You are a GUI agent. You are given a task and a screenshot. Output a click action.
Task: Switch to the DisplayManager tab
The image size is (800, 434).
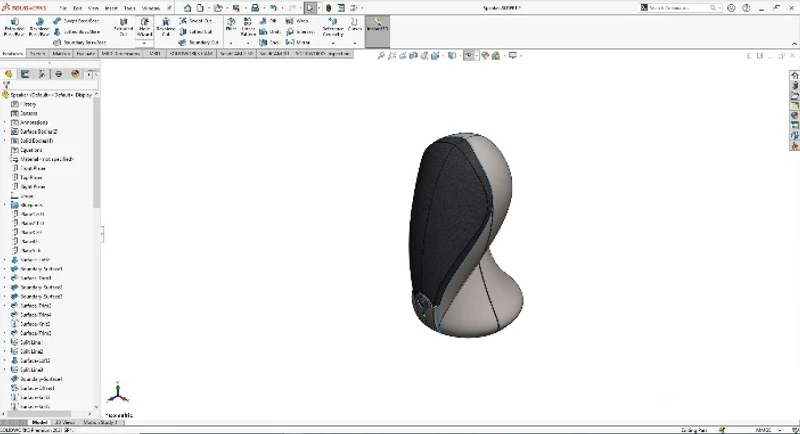coord(76,74)
